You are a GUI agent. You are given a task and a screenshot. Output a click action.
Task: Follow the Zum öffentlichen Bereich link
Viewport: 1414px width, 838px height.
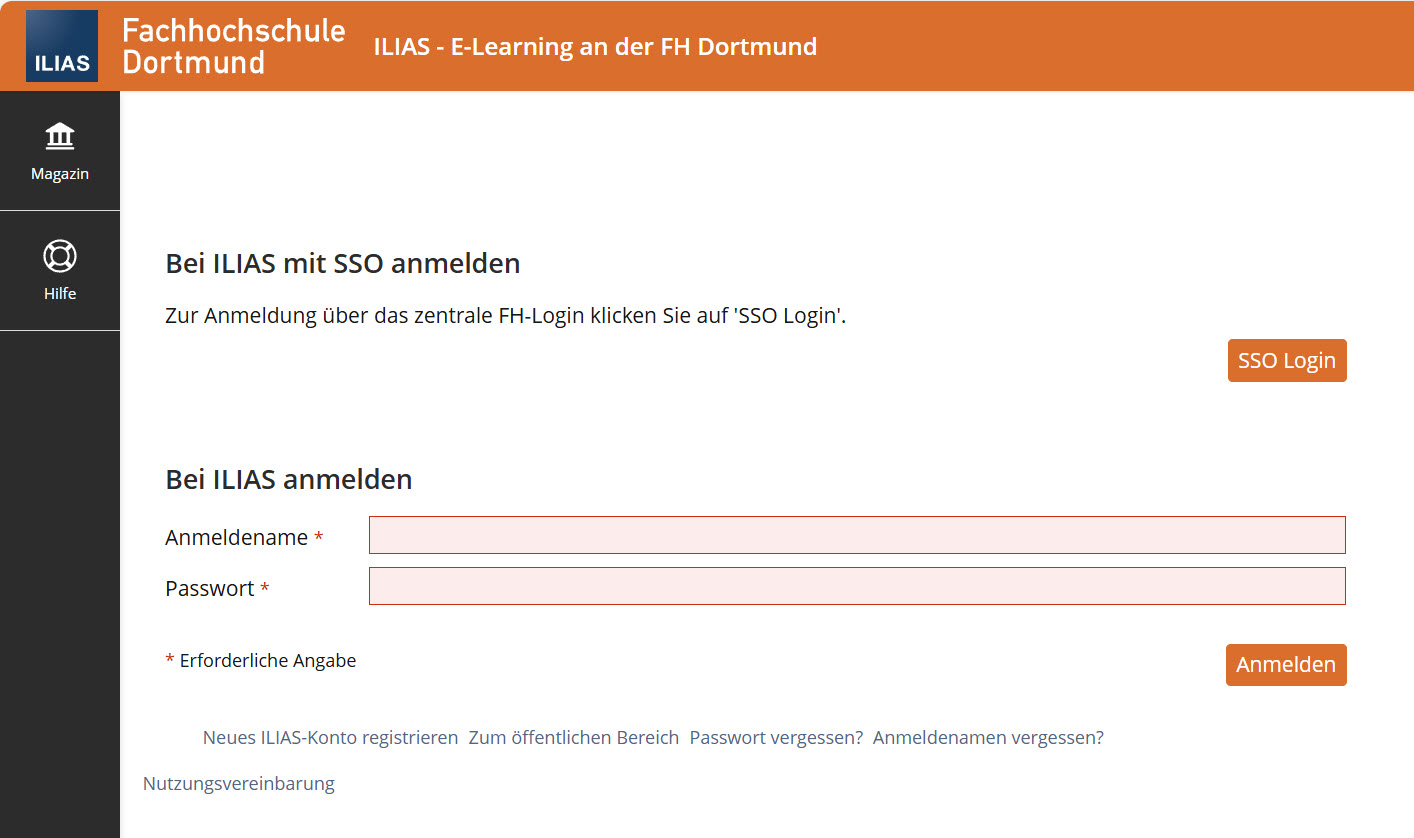pos(573,737)
